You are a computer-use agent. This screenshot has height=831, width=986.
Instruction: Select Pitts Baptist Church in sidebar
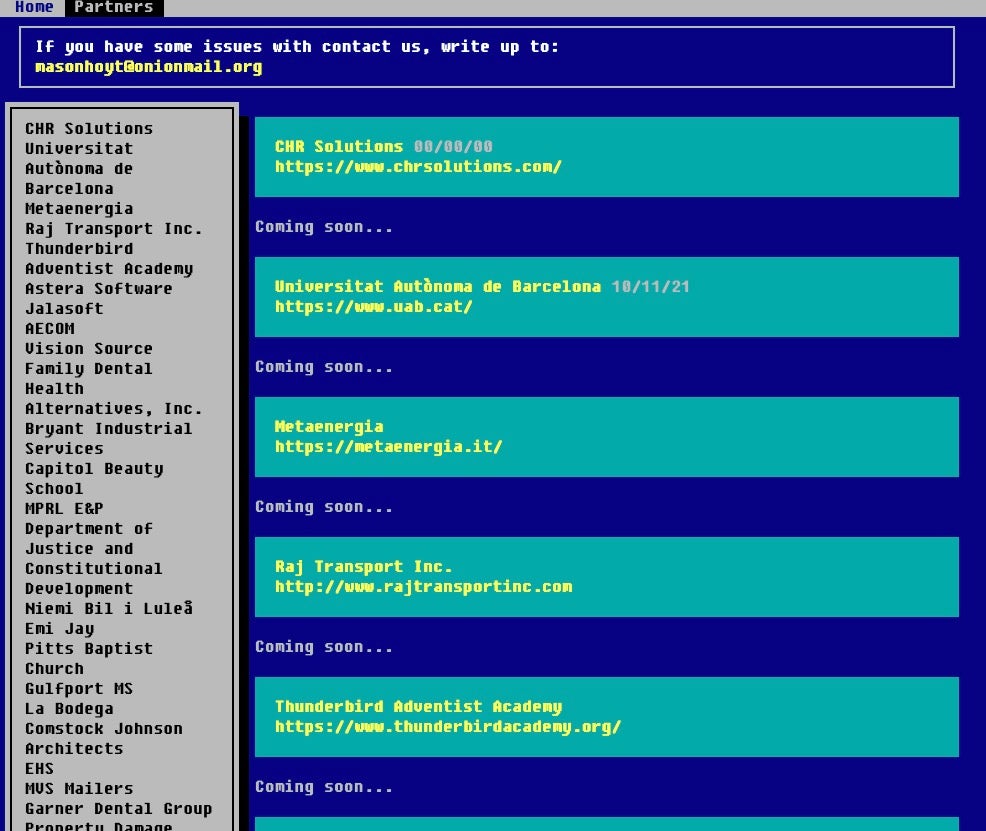point(89,658)
